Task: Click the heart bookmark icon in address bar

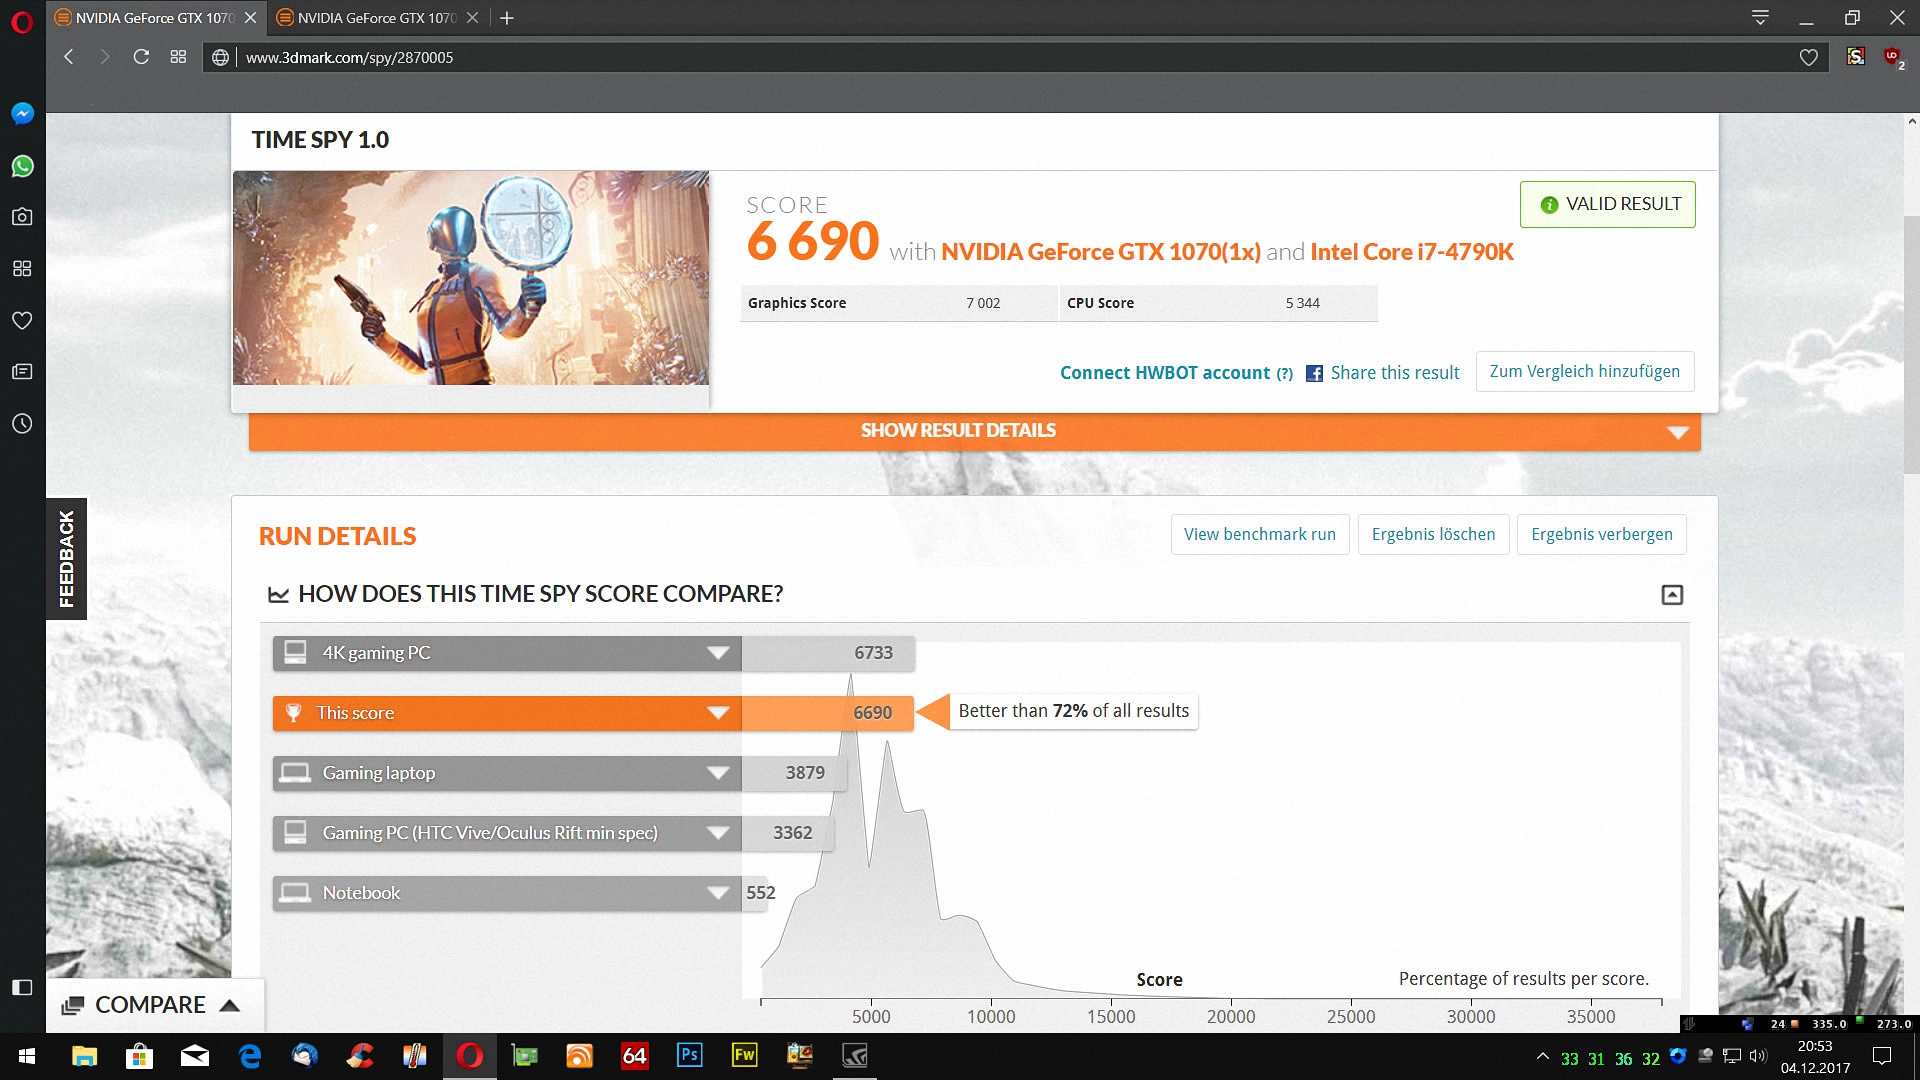Action: pyautogui.click(x=1808, y=58)
